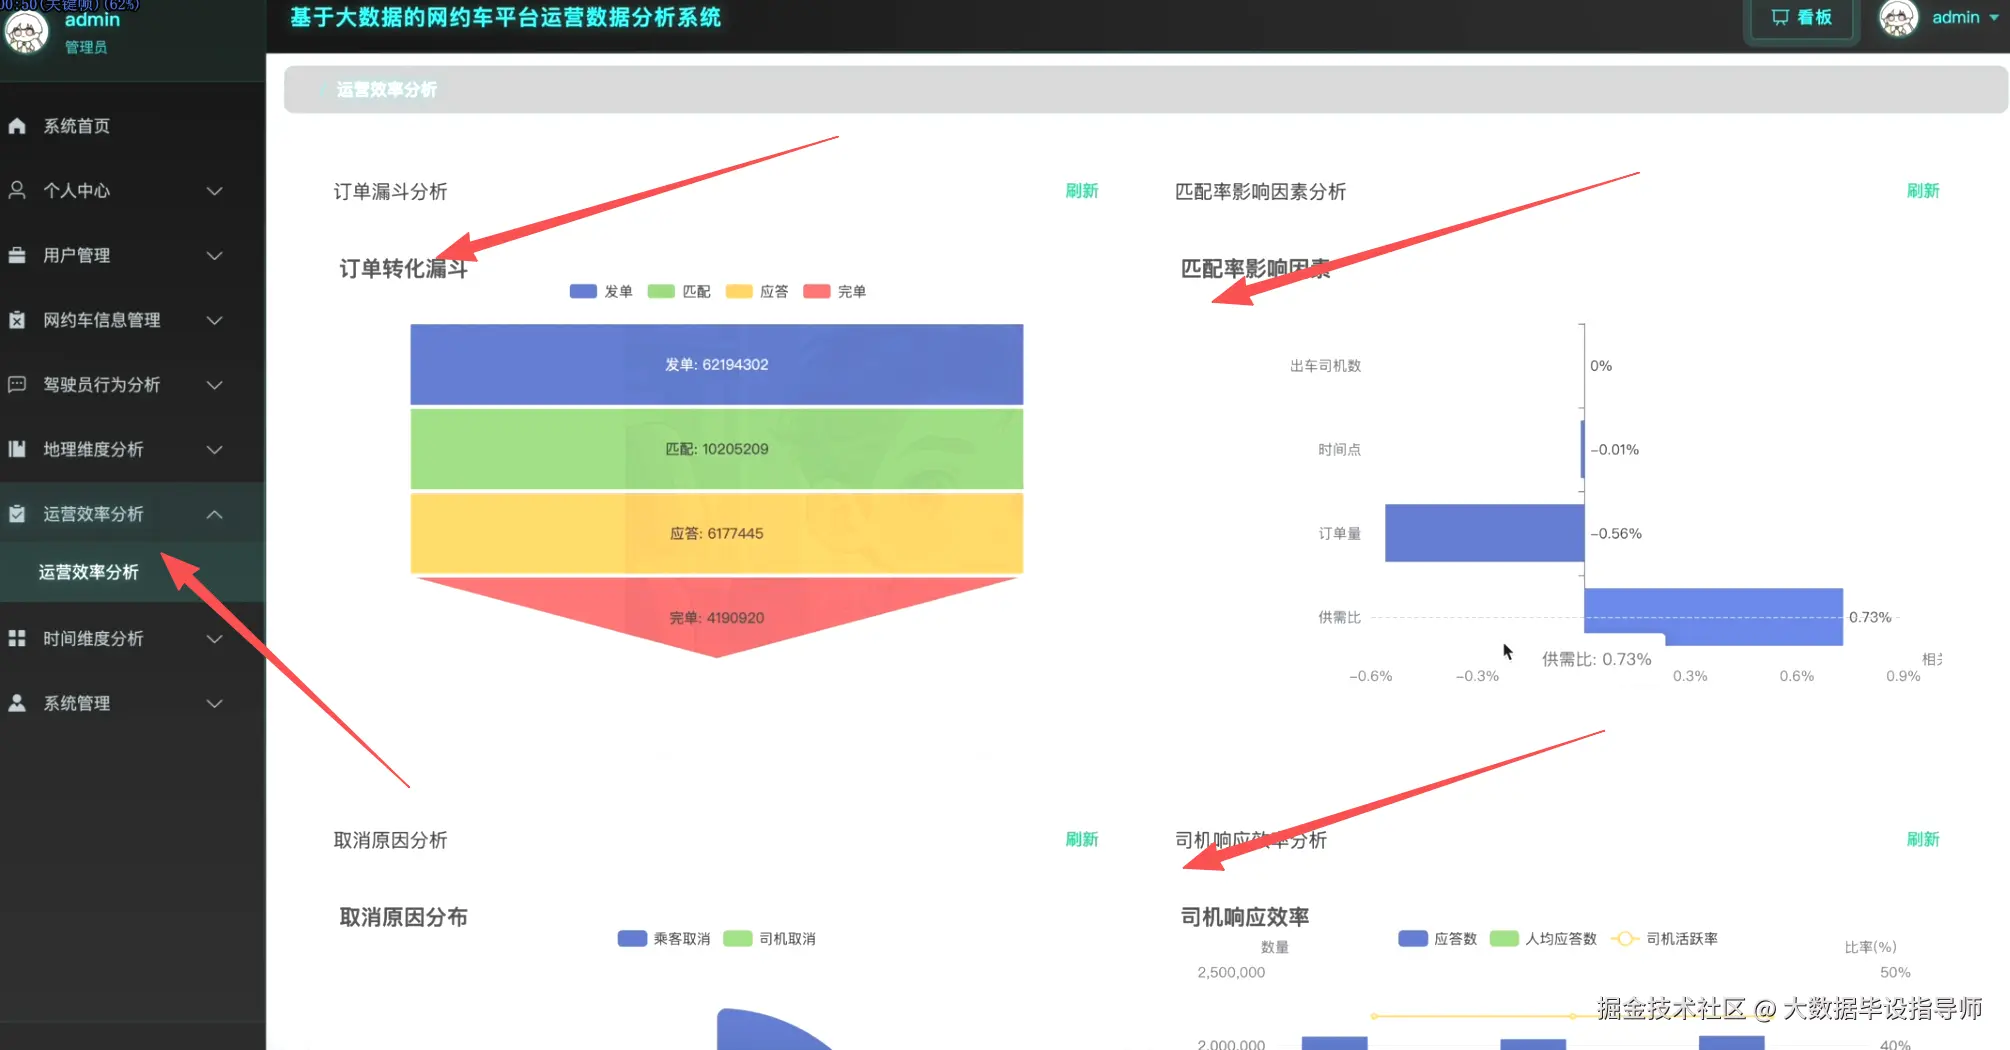The width and height of the screenshot is (2010, 1050).
Task: Refresh the 订单漏斗分析 card
Action: point(1082,190)
